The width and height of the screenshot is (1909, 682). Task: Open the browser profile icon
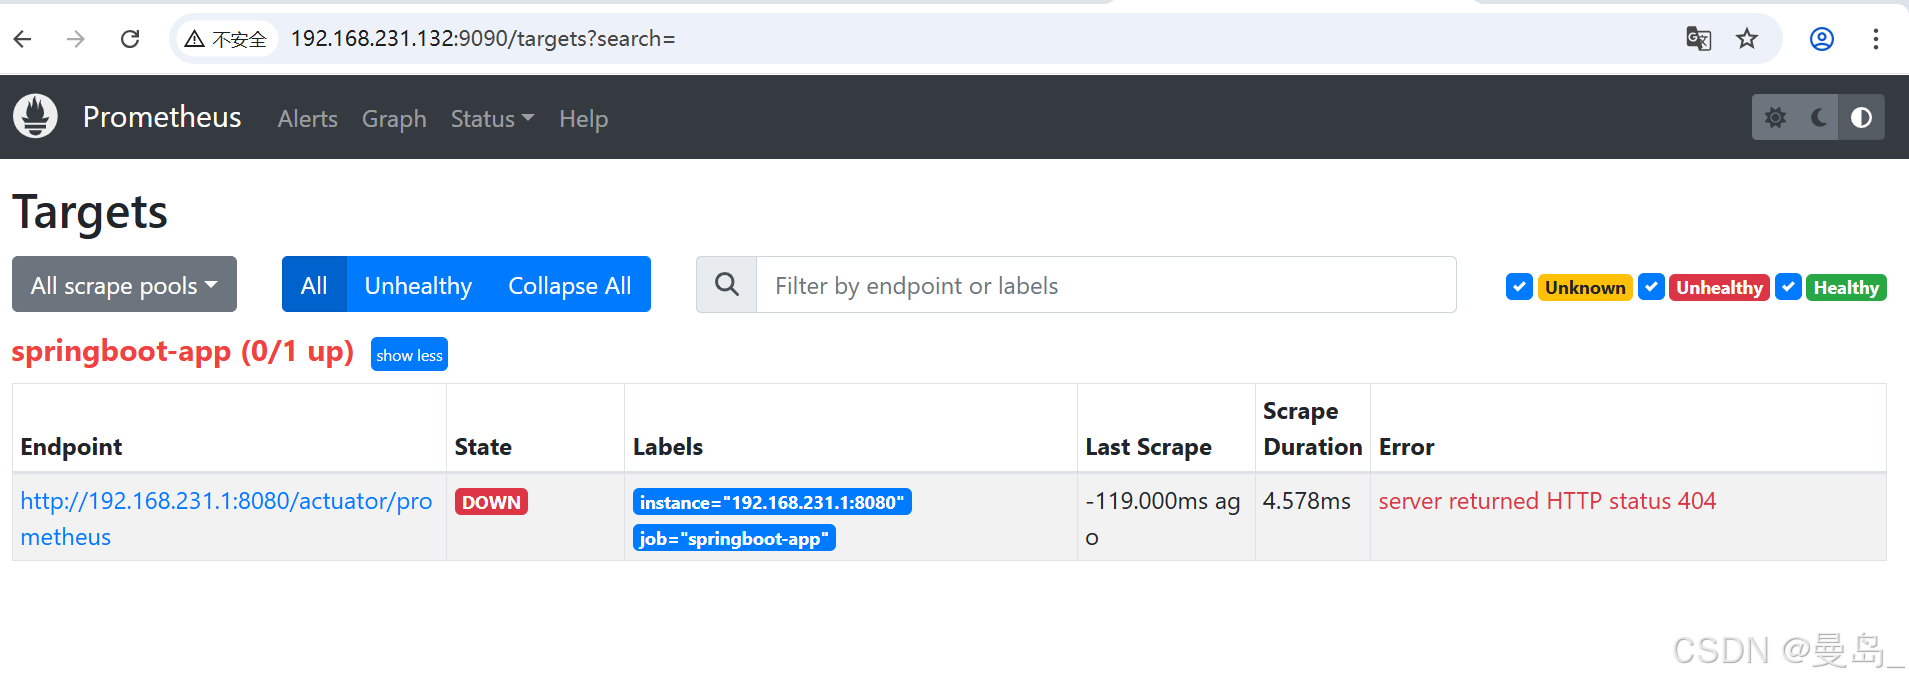[1822, 39]
